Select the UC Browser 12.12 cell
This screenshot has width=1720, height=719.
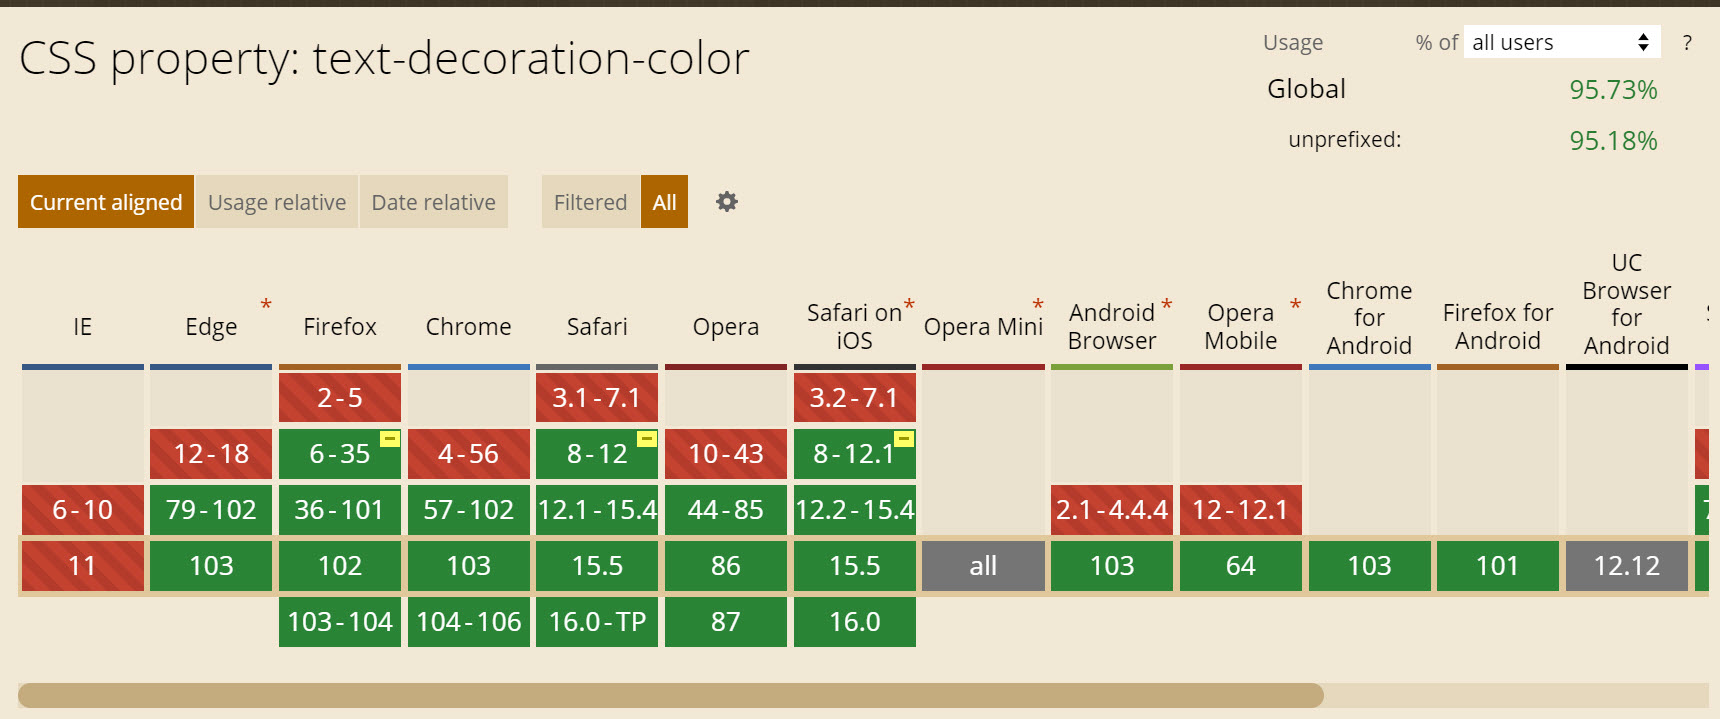click(1627, 566)
